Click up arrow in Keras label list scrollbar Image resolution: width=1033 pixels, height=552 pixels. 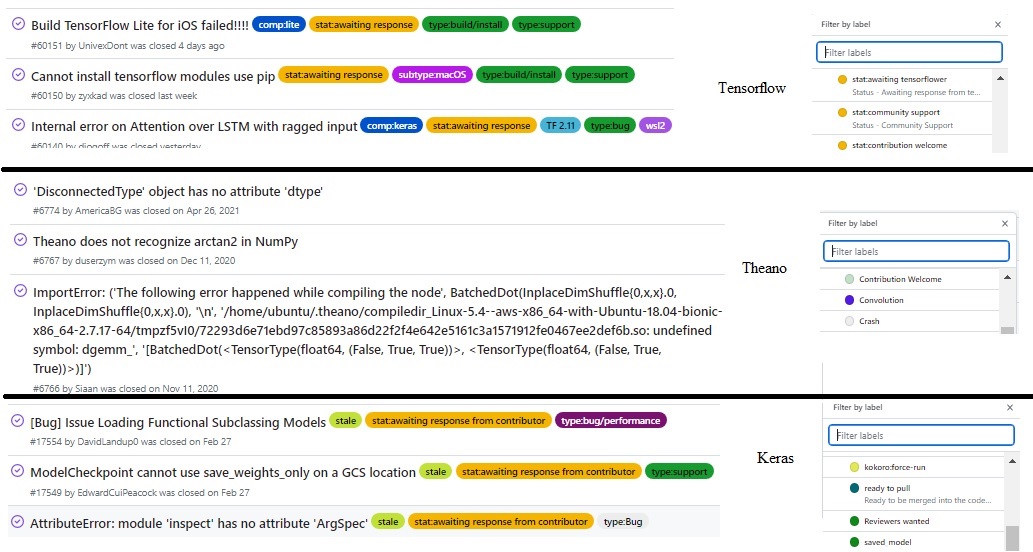1013,461
